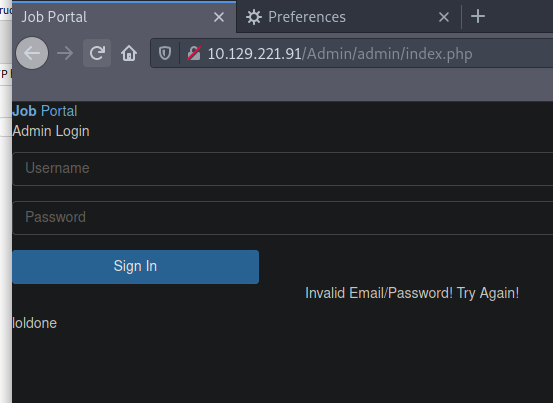
Task: Open the Job Portal header link
Action: click(x=45, y=111)
